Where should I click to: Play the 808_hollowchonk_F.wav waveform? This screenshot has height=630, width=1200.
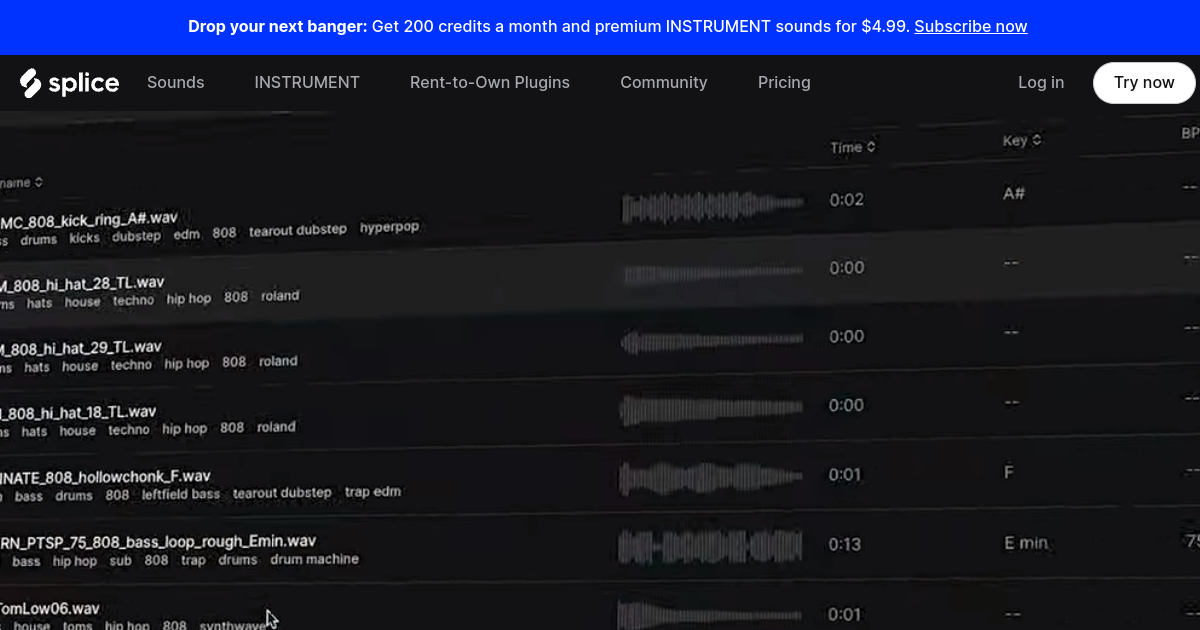point(713,478)
